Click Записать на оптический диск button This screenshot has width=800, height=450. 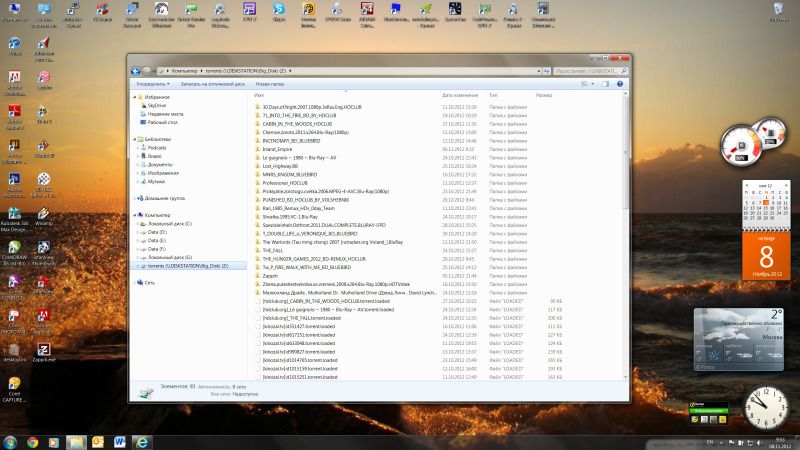coord(213,84)
